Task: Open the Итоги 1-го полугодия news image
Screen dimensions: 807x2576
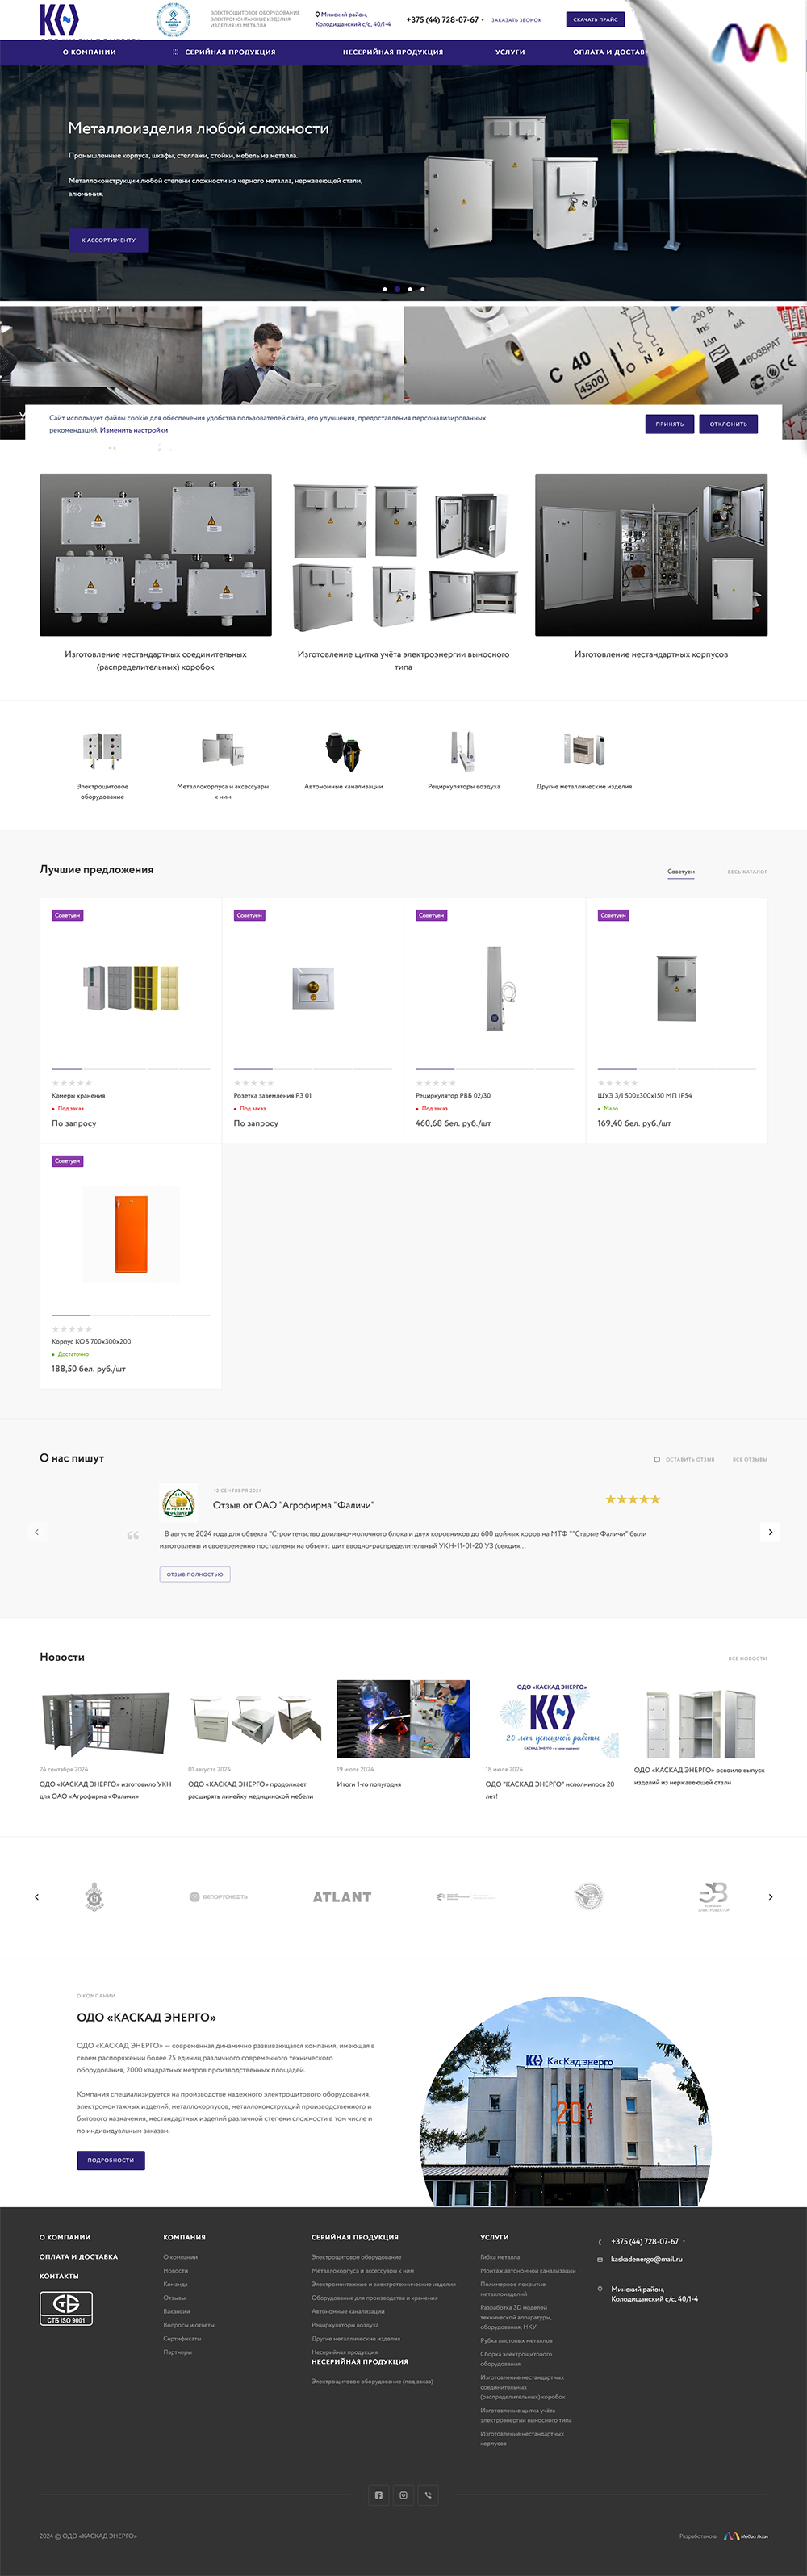Action: (403, 1719)
